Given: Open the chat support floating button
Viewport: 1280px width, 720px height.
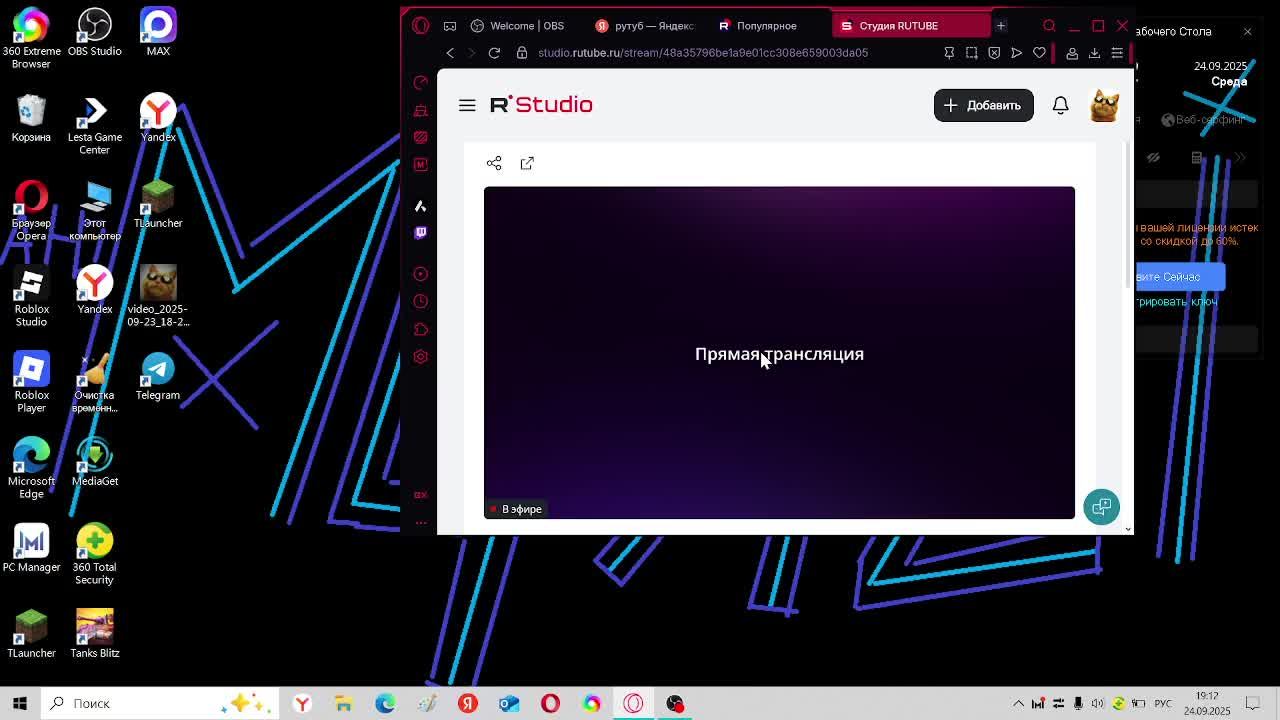Looking at the screenshot, I should coord(1101,506).
